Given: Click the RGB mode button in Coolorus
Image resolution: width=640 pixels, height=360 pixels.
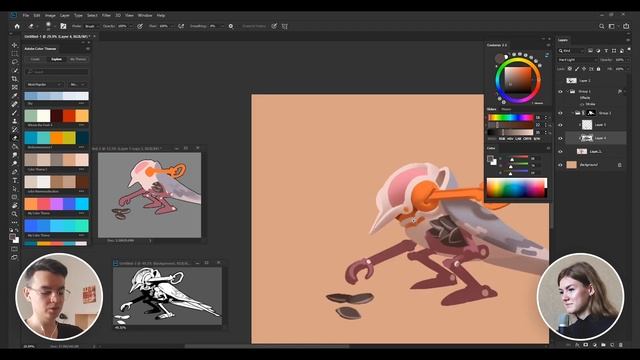Looking at the screenshot, I should pos(502,139).
